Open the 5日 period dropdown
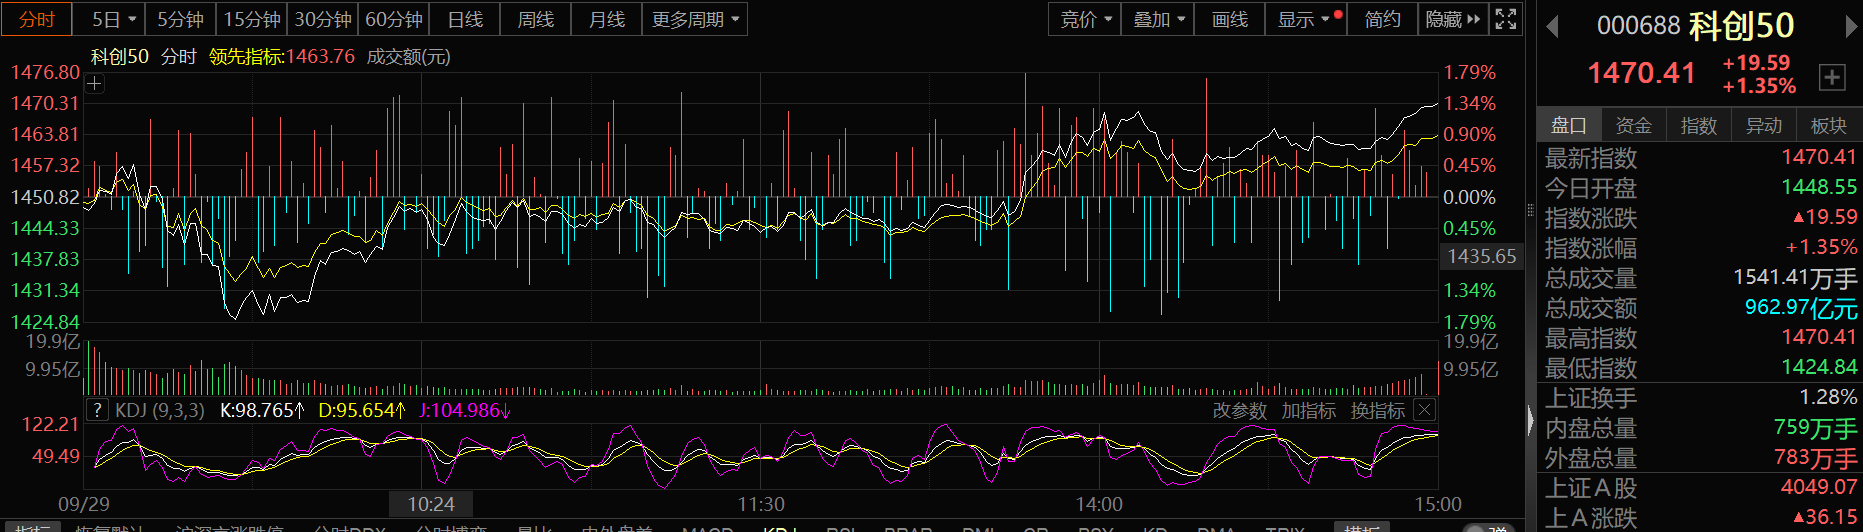Image resolution: width=1863 pixels, height=532 pixels. 113,19
